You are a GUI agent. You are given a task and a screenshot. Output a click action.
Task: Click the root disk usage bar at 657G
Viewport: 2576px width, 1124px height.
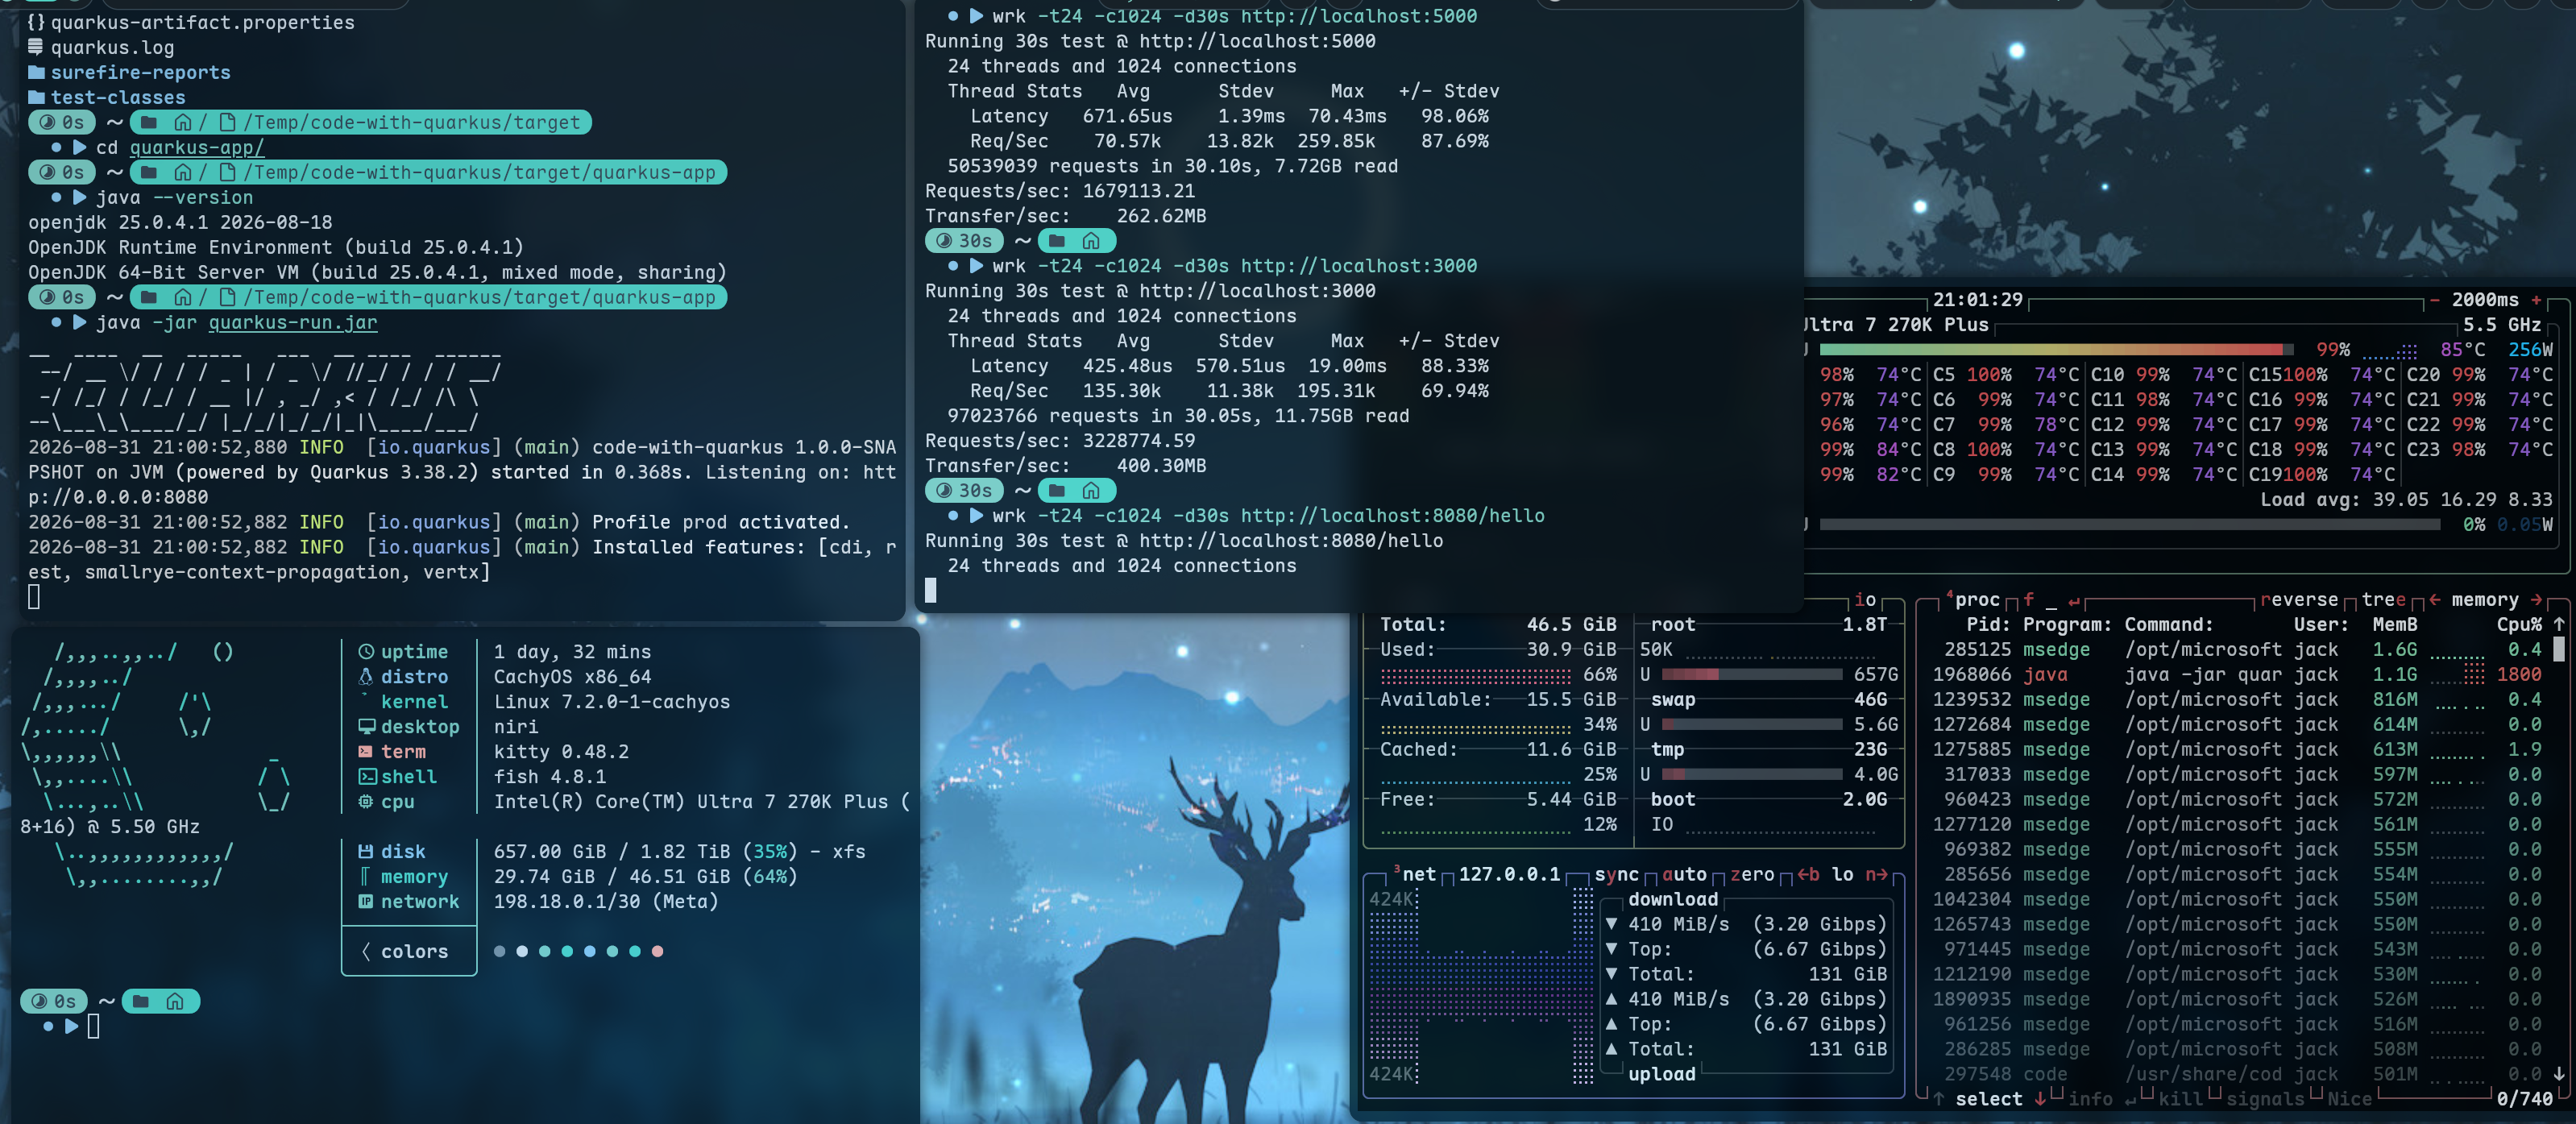coord(1752,675)
